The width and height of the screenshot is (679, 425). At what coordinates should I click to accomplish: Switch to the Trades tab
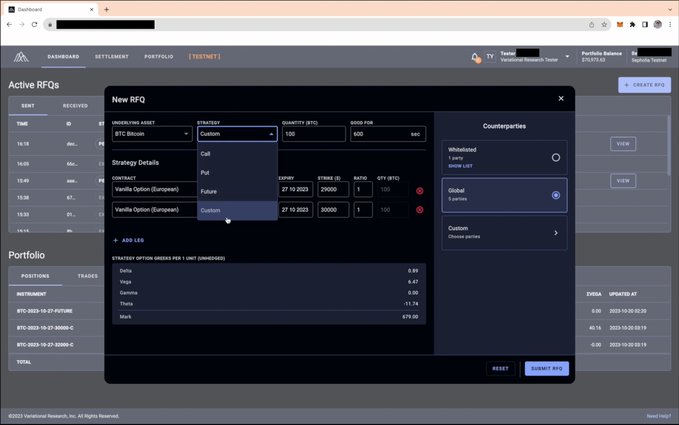point(87,276)
